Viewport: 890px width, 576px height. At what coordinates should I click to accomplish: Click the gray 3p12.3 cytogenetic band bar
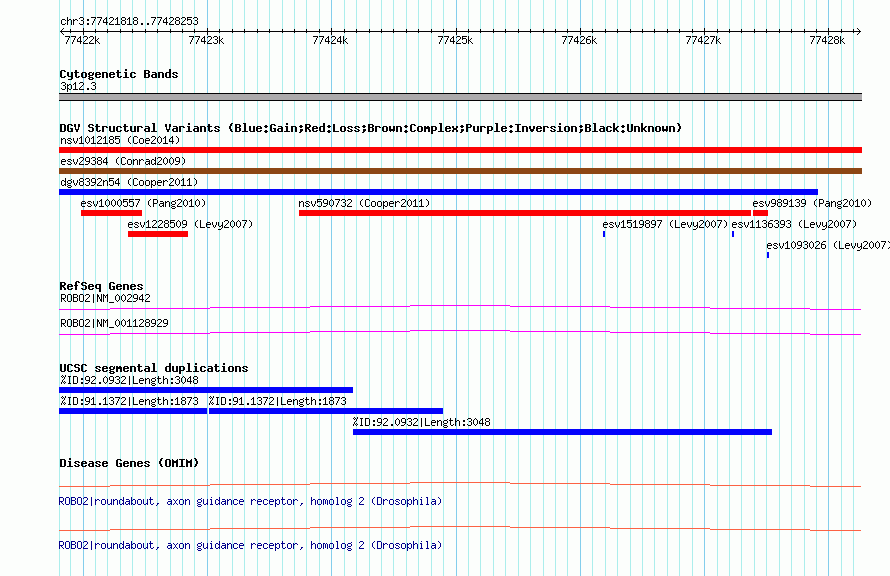[460, 97]
